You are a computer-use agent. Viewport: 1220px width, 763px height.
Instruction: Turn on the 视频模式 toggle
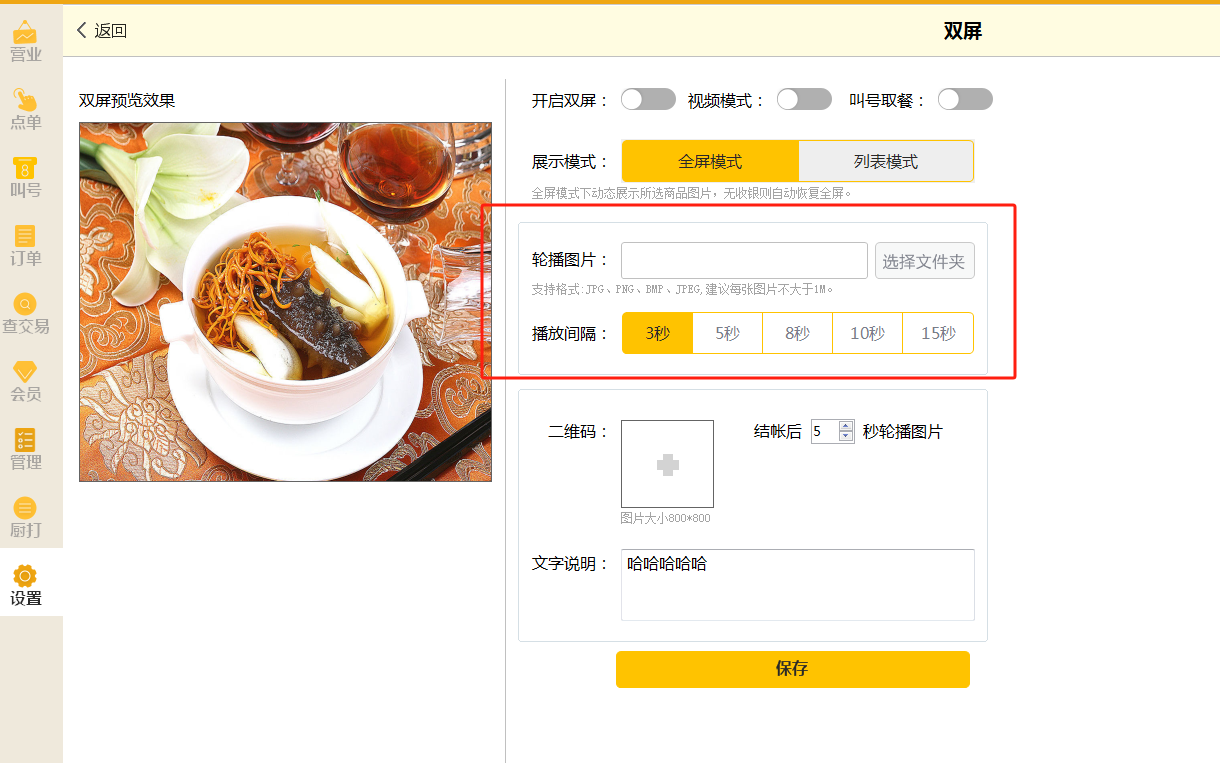804,99
